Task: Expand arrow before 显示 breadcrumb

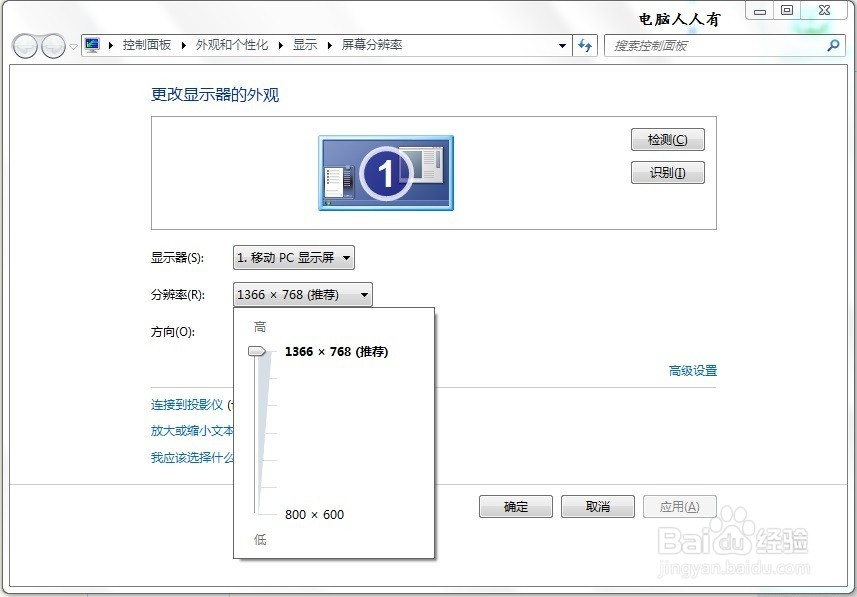Action: pyautogui.click(x=281, y=45)
